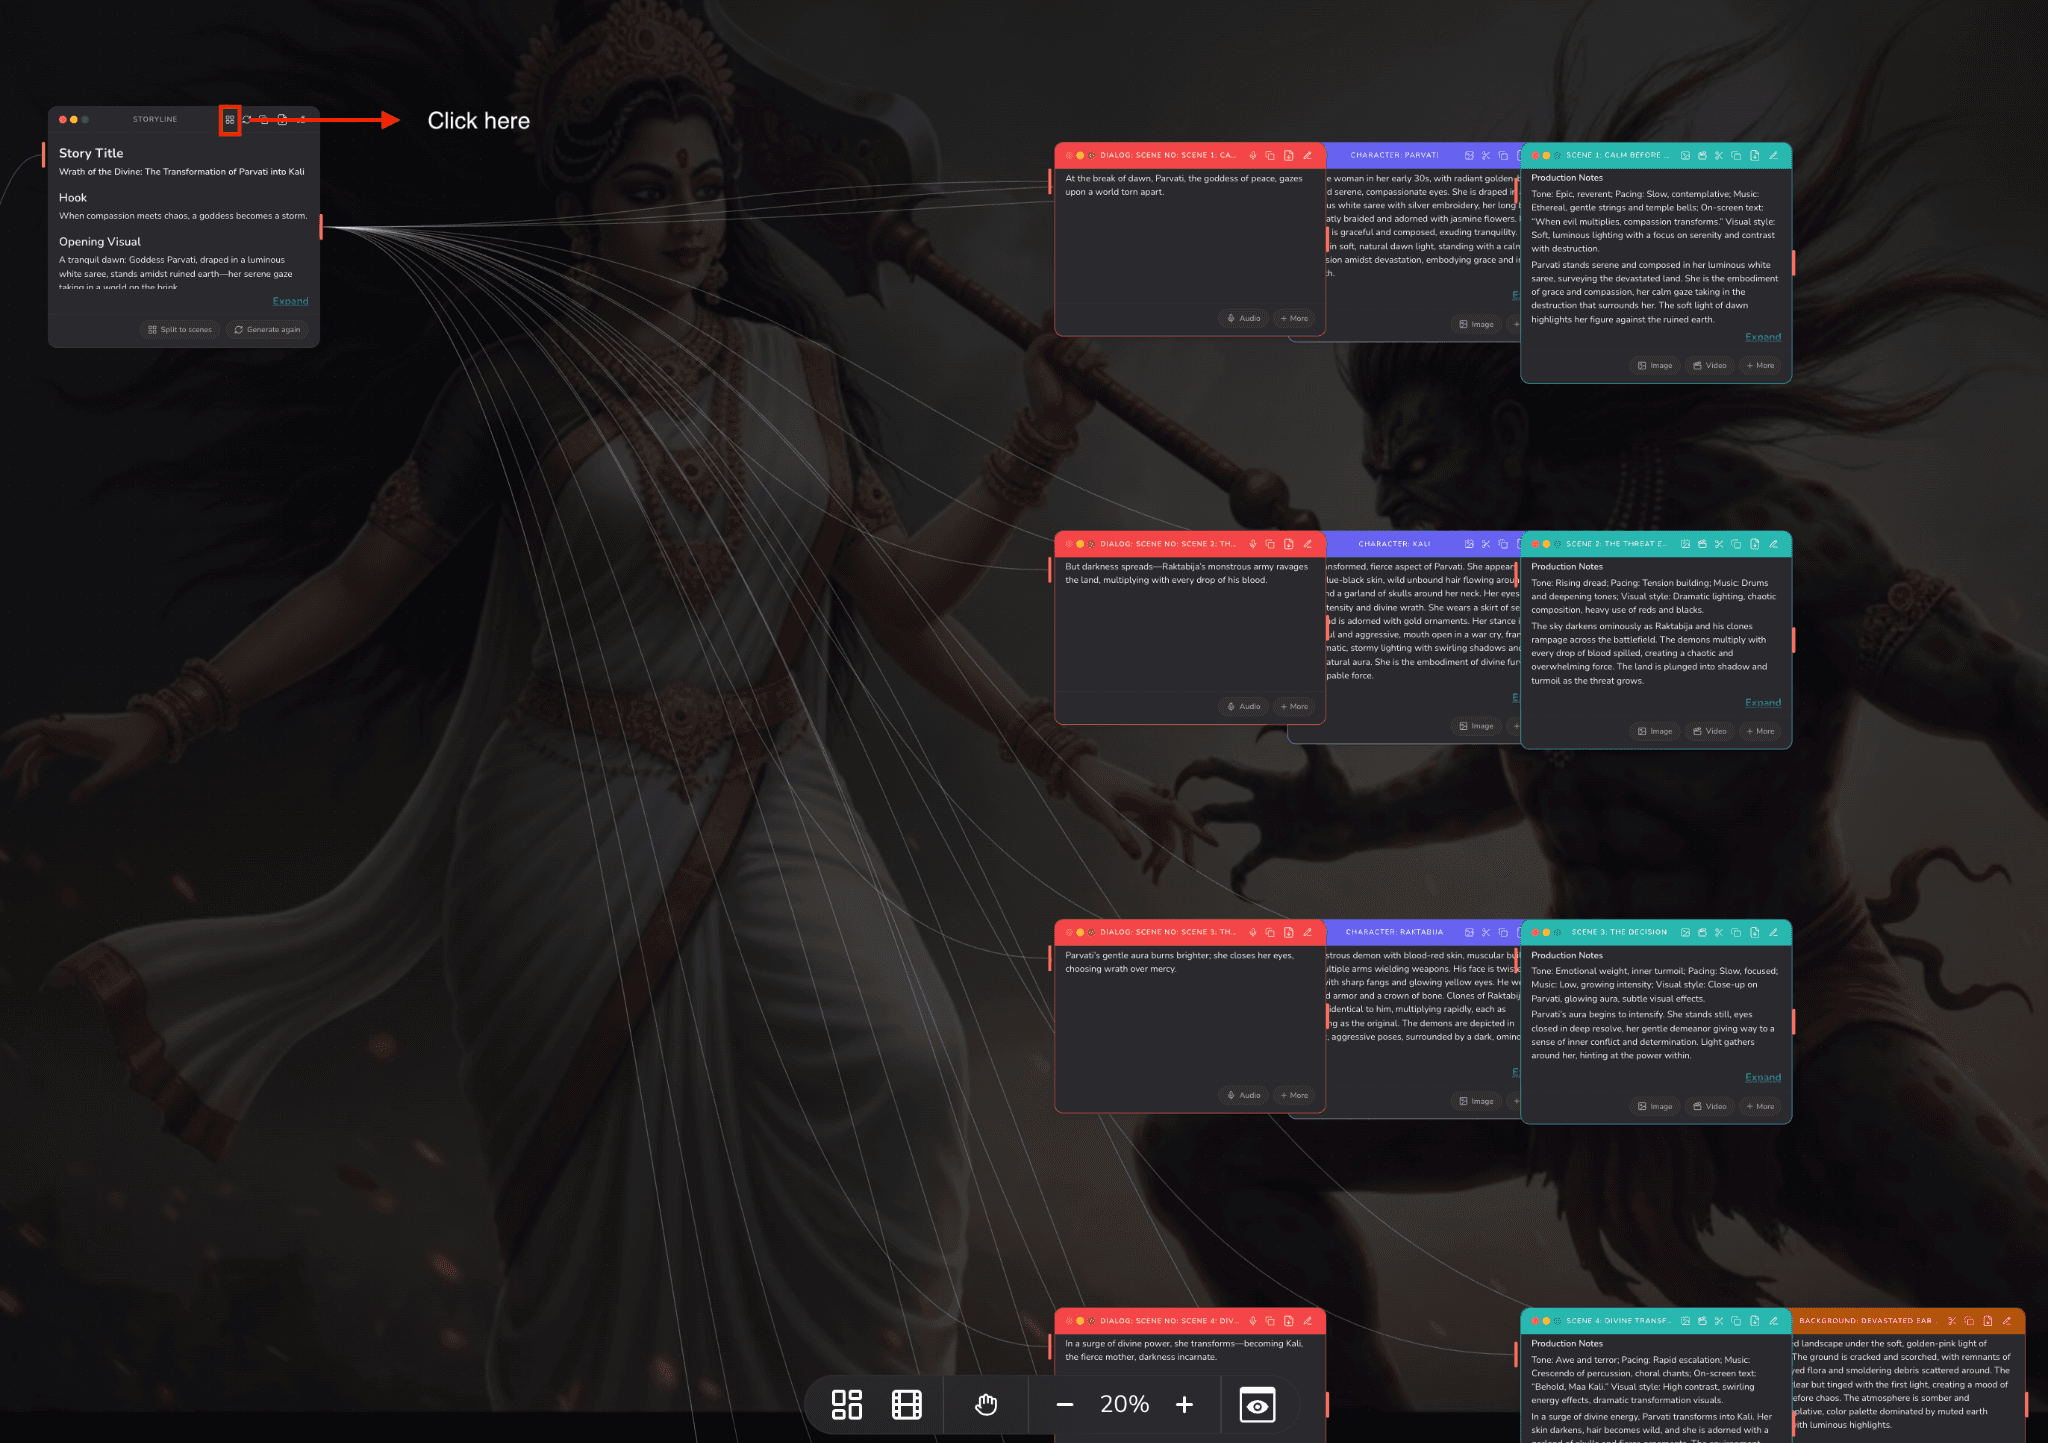Viewport: 2048px width, 1443px height.
Task: Click Audio button on Dialog Scene 3 card
Action: (x=1244, y=1095)
